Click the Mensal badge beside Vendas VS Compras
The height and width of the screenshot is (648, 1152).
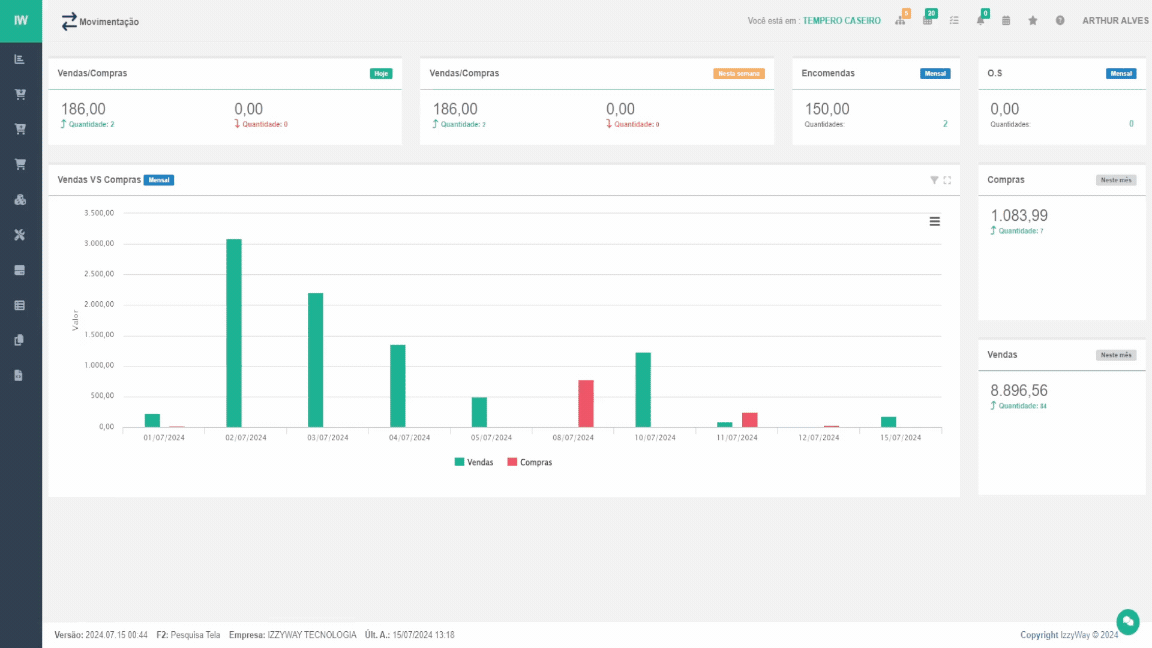159,180
